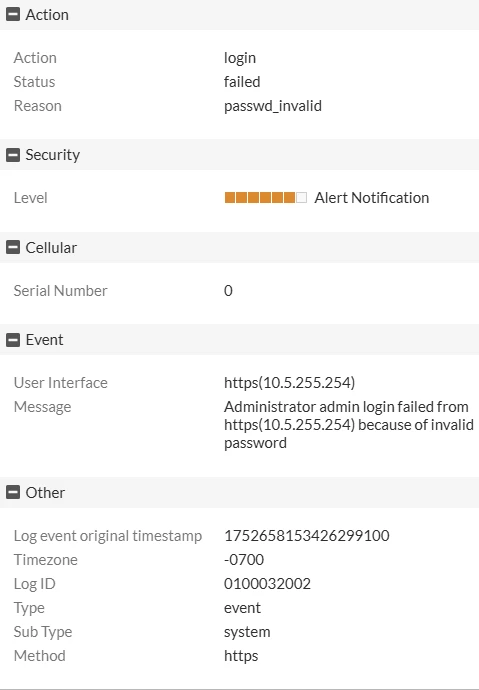Click the passwd_invalid reason value

tap(273, 106)
